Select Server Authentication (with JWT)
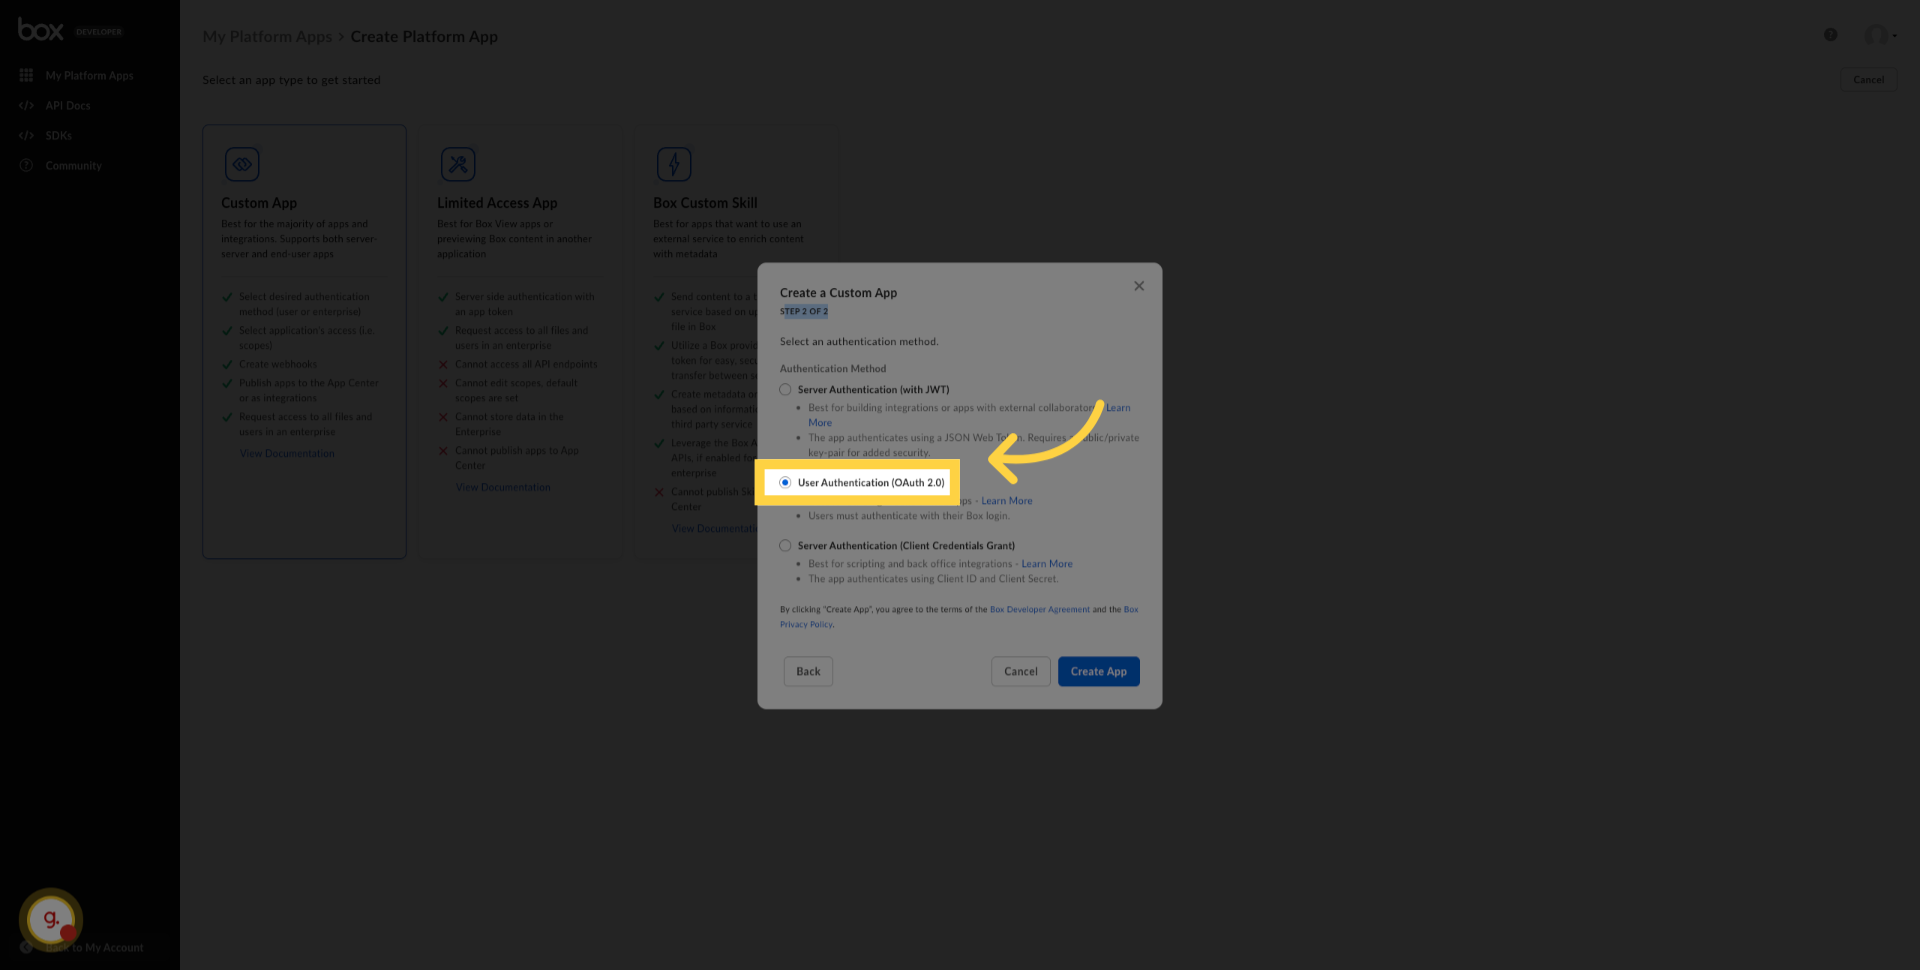This screenshot has height=970, width=1920. [x=785, y=389]
